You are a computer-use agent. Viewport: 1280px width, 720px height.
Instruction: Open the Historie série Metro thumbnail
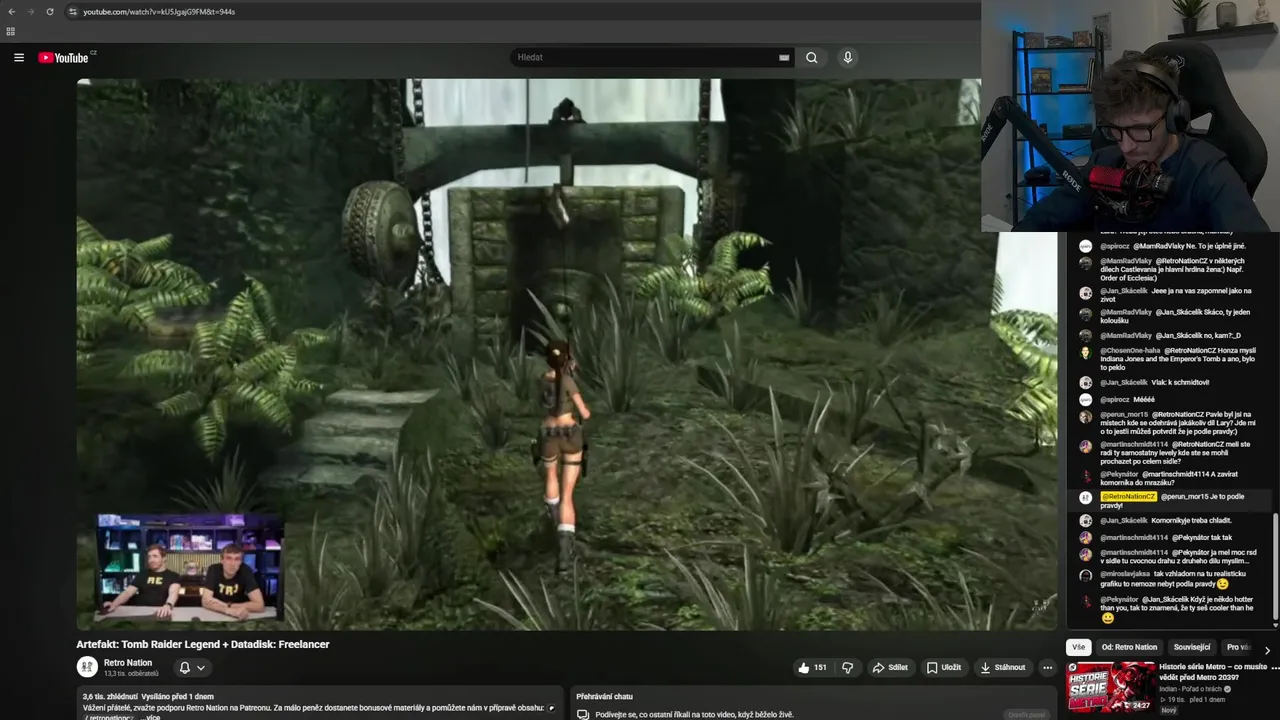pyautogui.click(x=1111, y=687)
